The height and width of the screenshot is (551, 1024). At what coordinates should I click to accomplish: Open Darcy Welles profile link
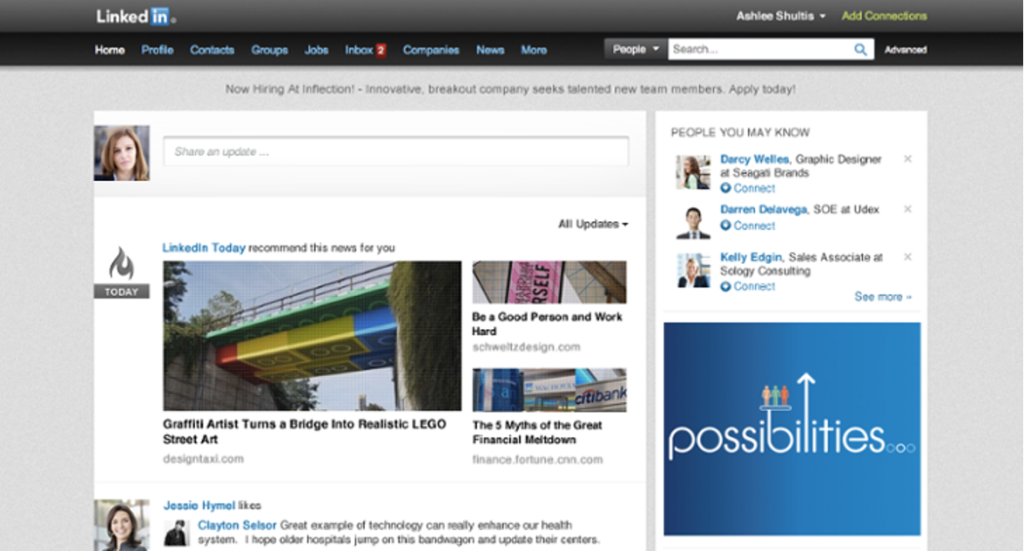coord(754,159)
